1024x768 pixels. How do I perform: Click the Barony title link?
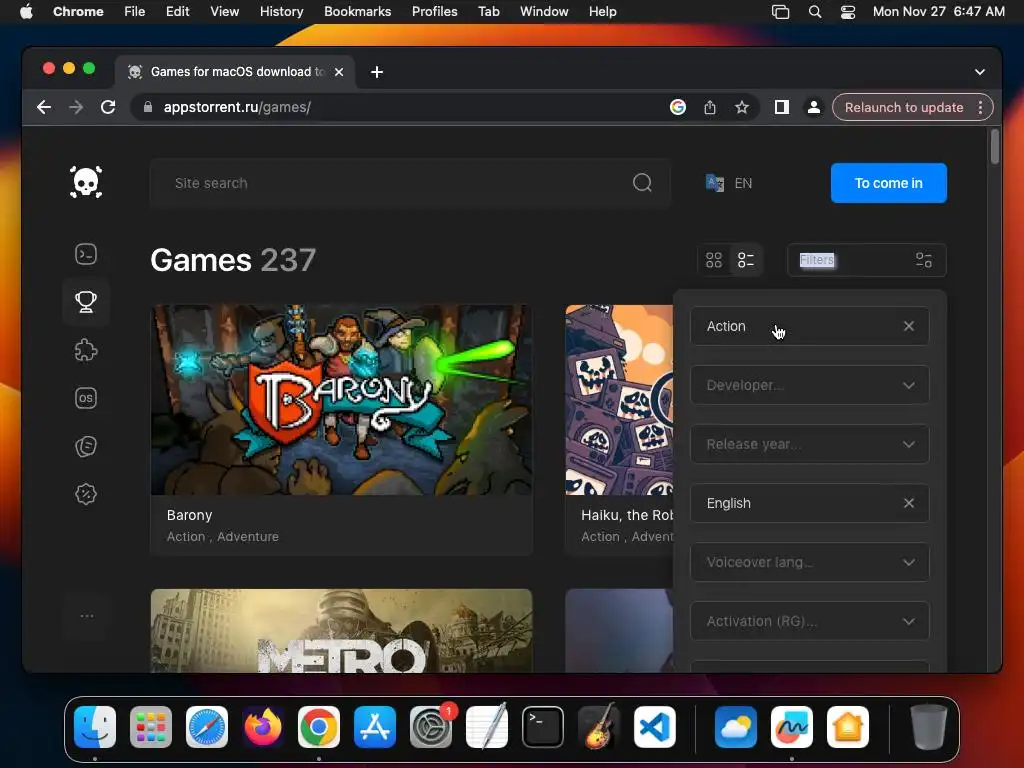pos(189,515)
